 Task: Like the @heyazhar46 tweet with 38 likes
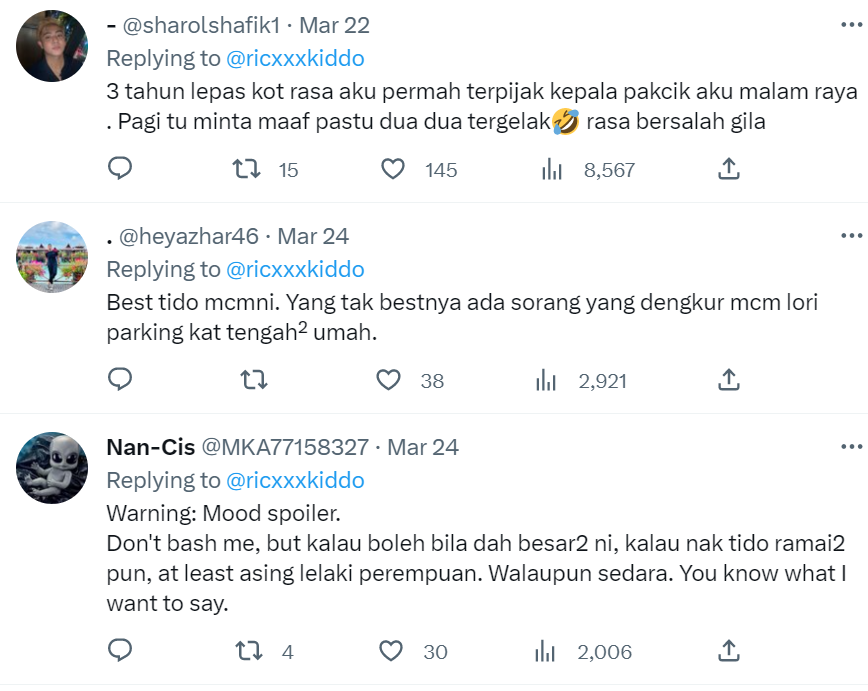pos(390,379)
